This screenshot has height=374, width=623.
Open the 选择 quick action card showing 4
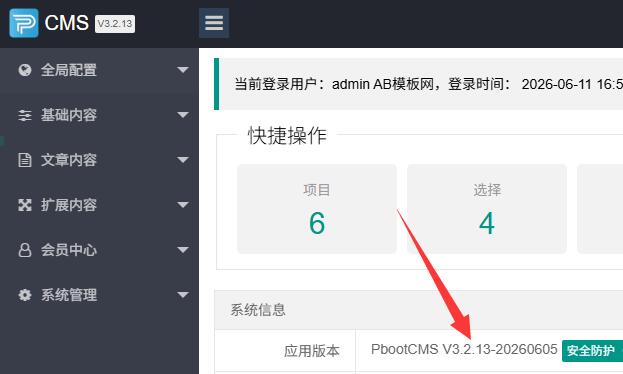487,209
